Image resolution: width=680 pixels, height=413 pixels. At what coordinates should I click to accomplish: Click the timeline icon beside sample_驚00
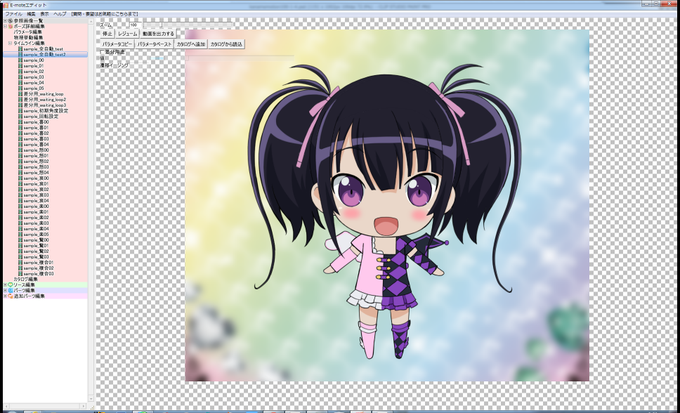(20, 240)
